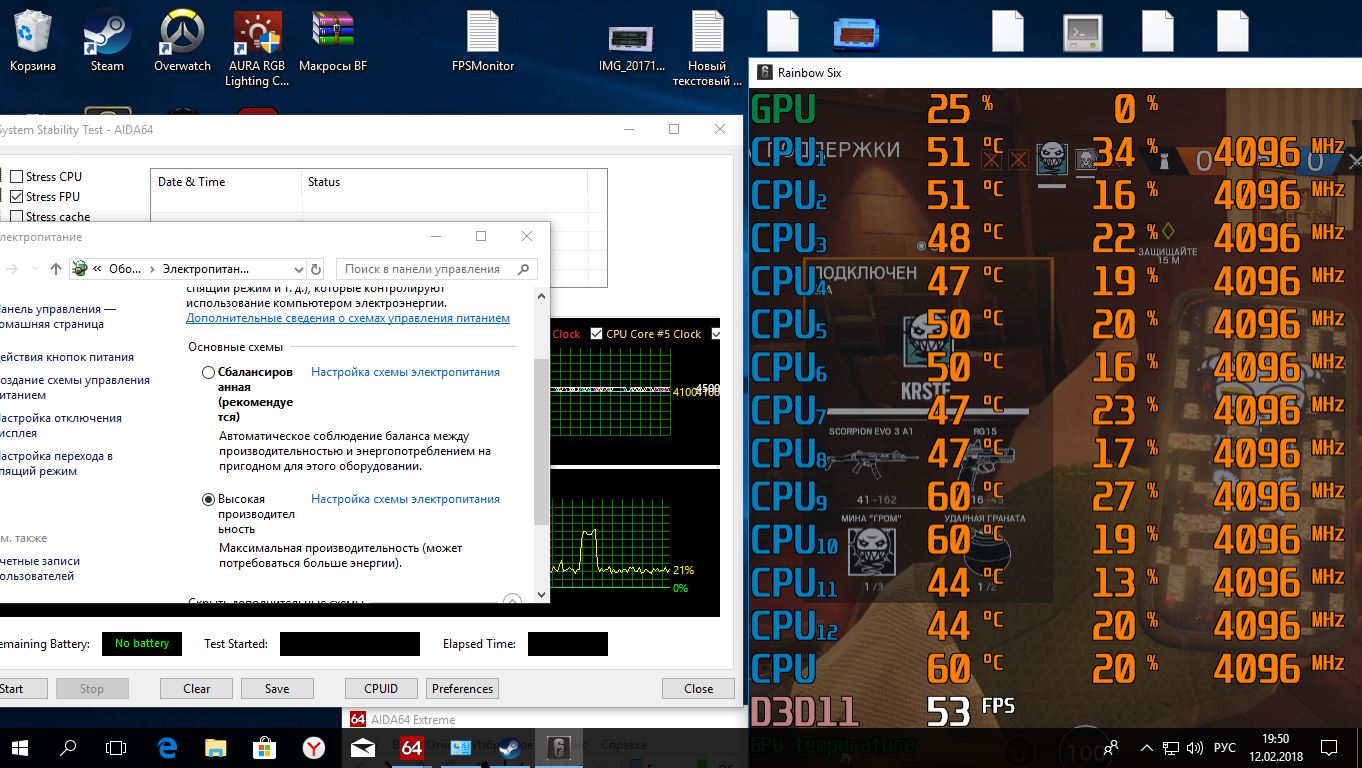This screenshot has height=768, width=1362.
Task: Refresh the Электропитание control panel page
Action: coord(316,269)
